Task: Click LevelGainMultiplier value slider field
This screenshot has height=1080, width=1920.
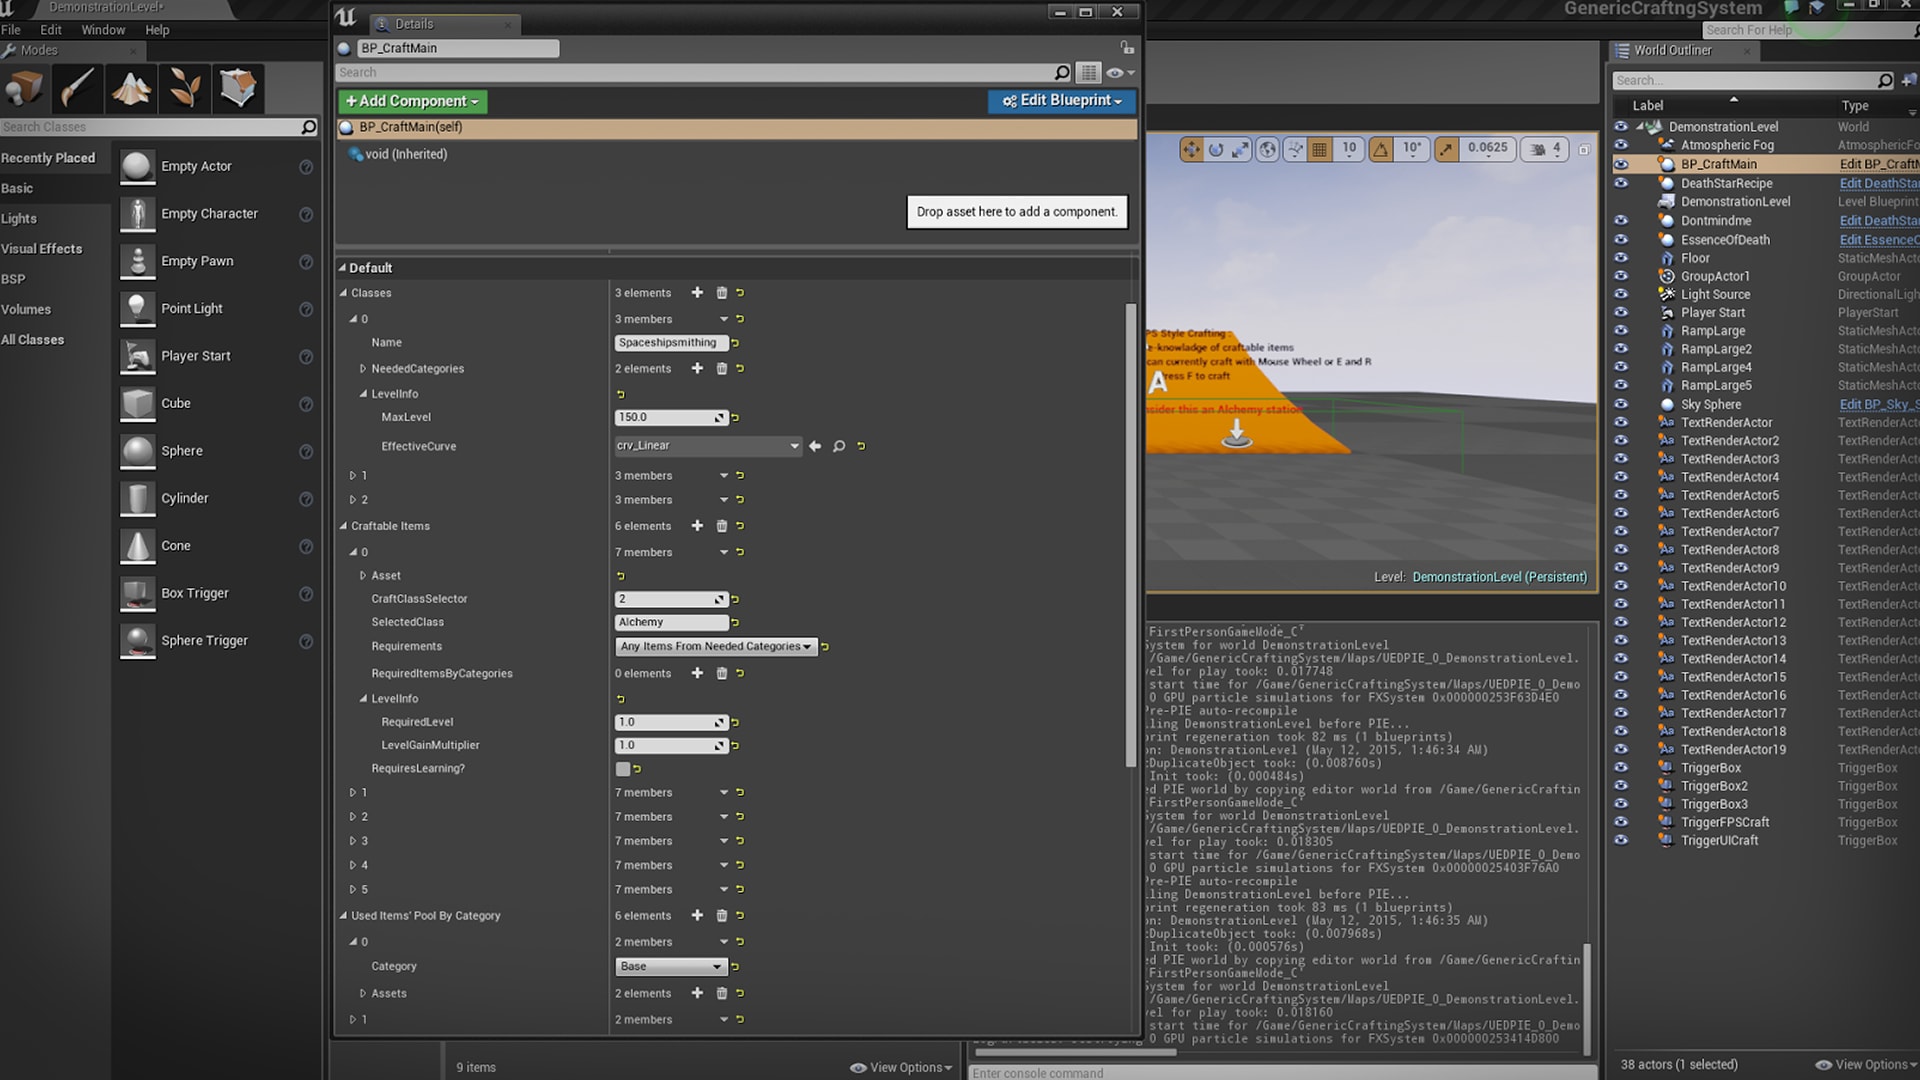Action: (670, 746)
